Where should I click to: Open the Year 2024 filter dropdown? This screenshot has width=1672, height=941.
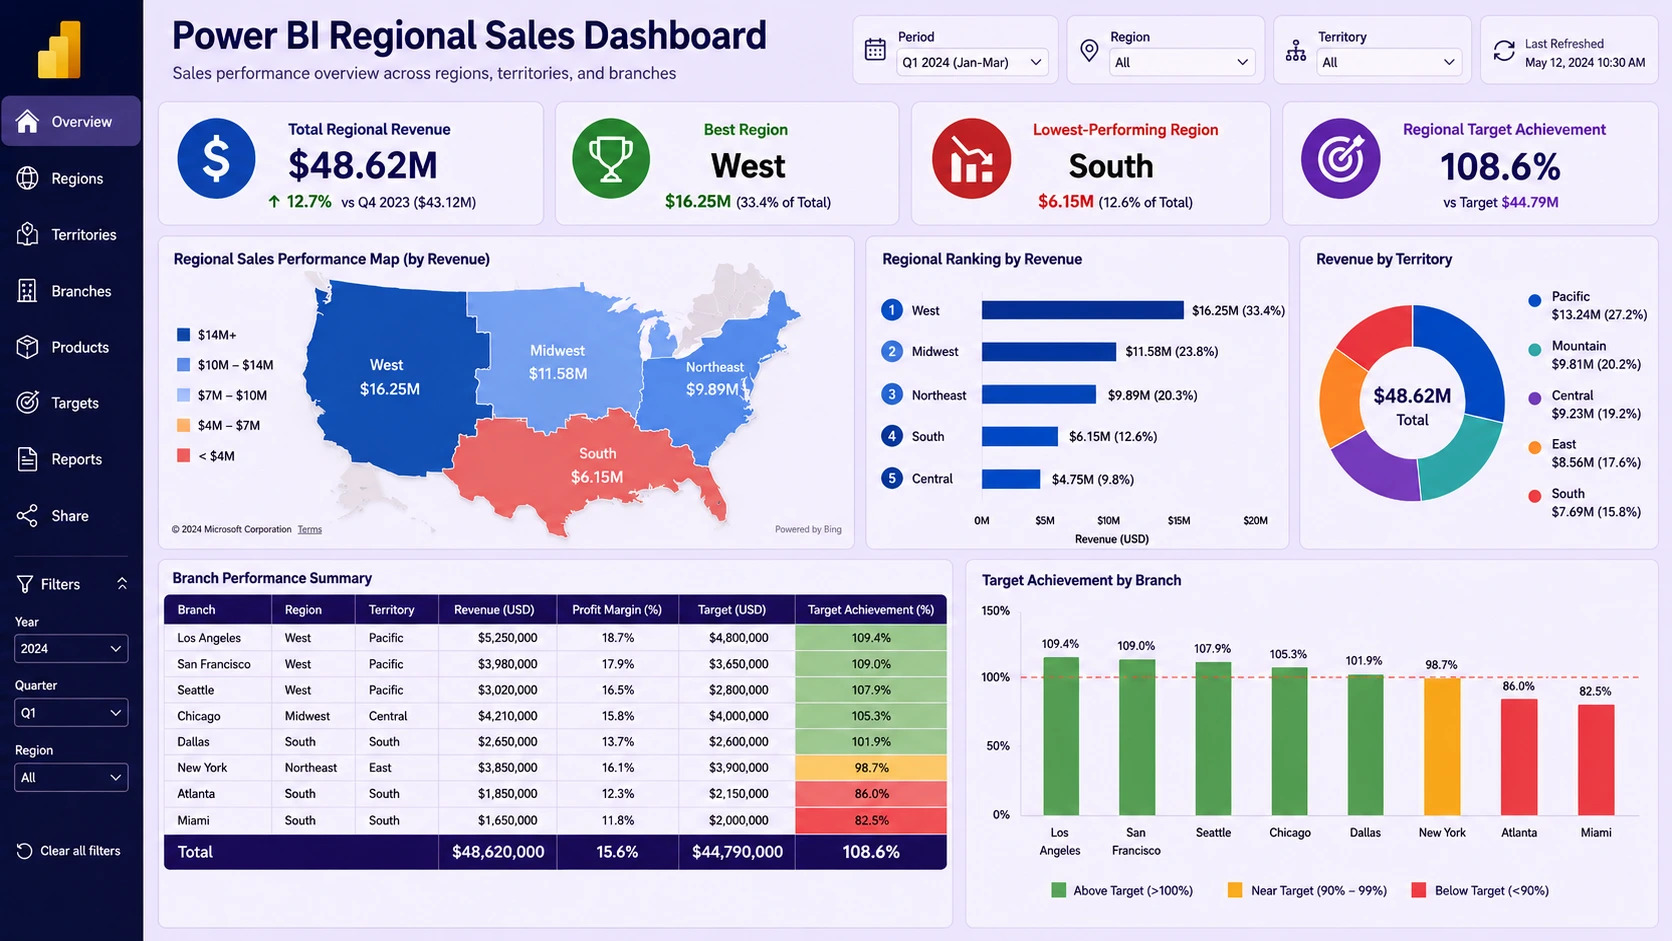tap(71, 649)
